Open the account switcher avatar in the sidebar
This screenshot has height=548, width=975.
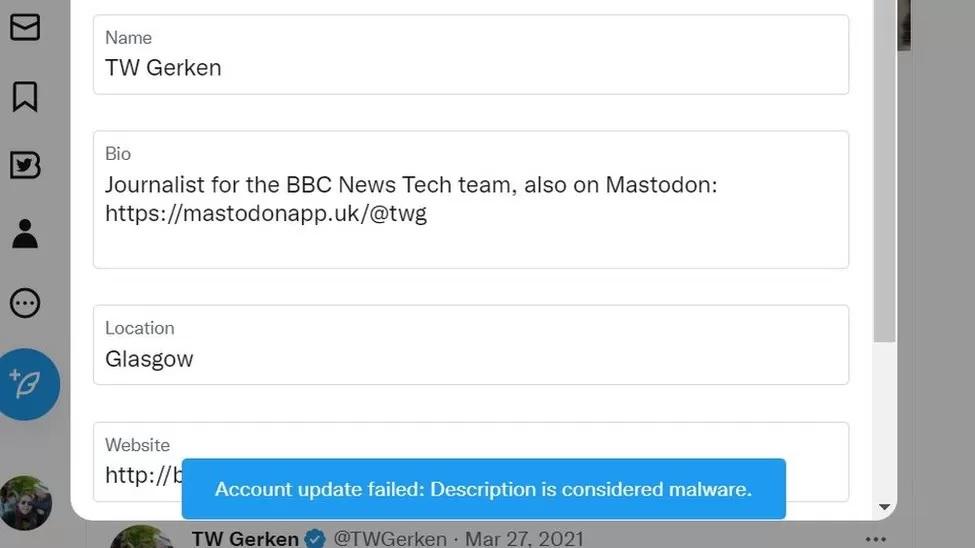[26, 502]
